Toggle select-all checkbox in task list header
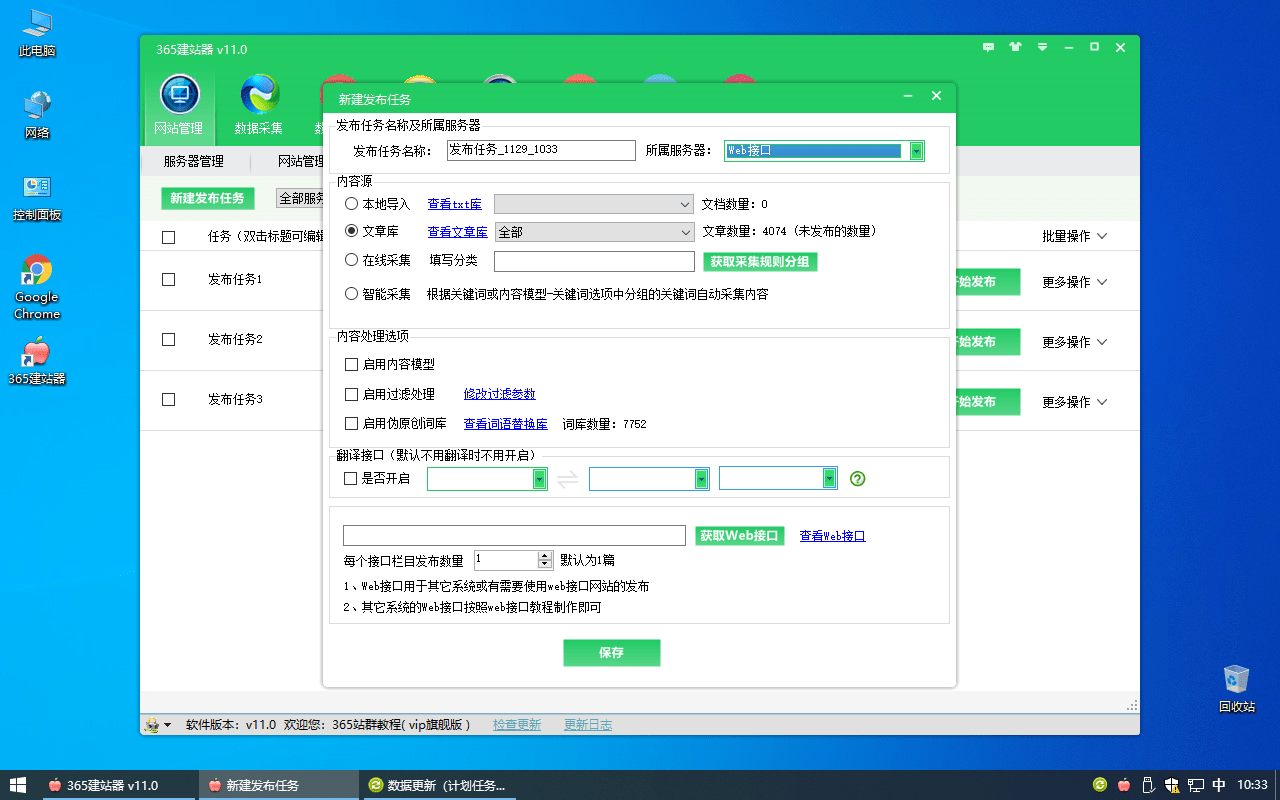The width and height of the screenshot is (1280, 800). coord(168,237)
